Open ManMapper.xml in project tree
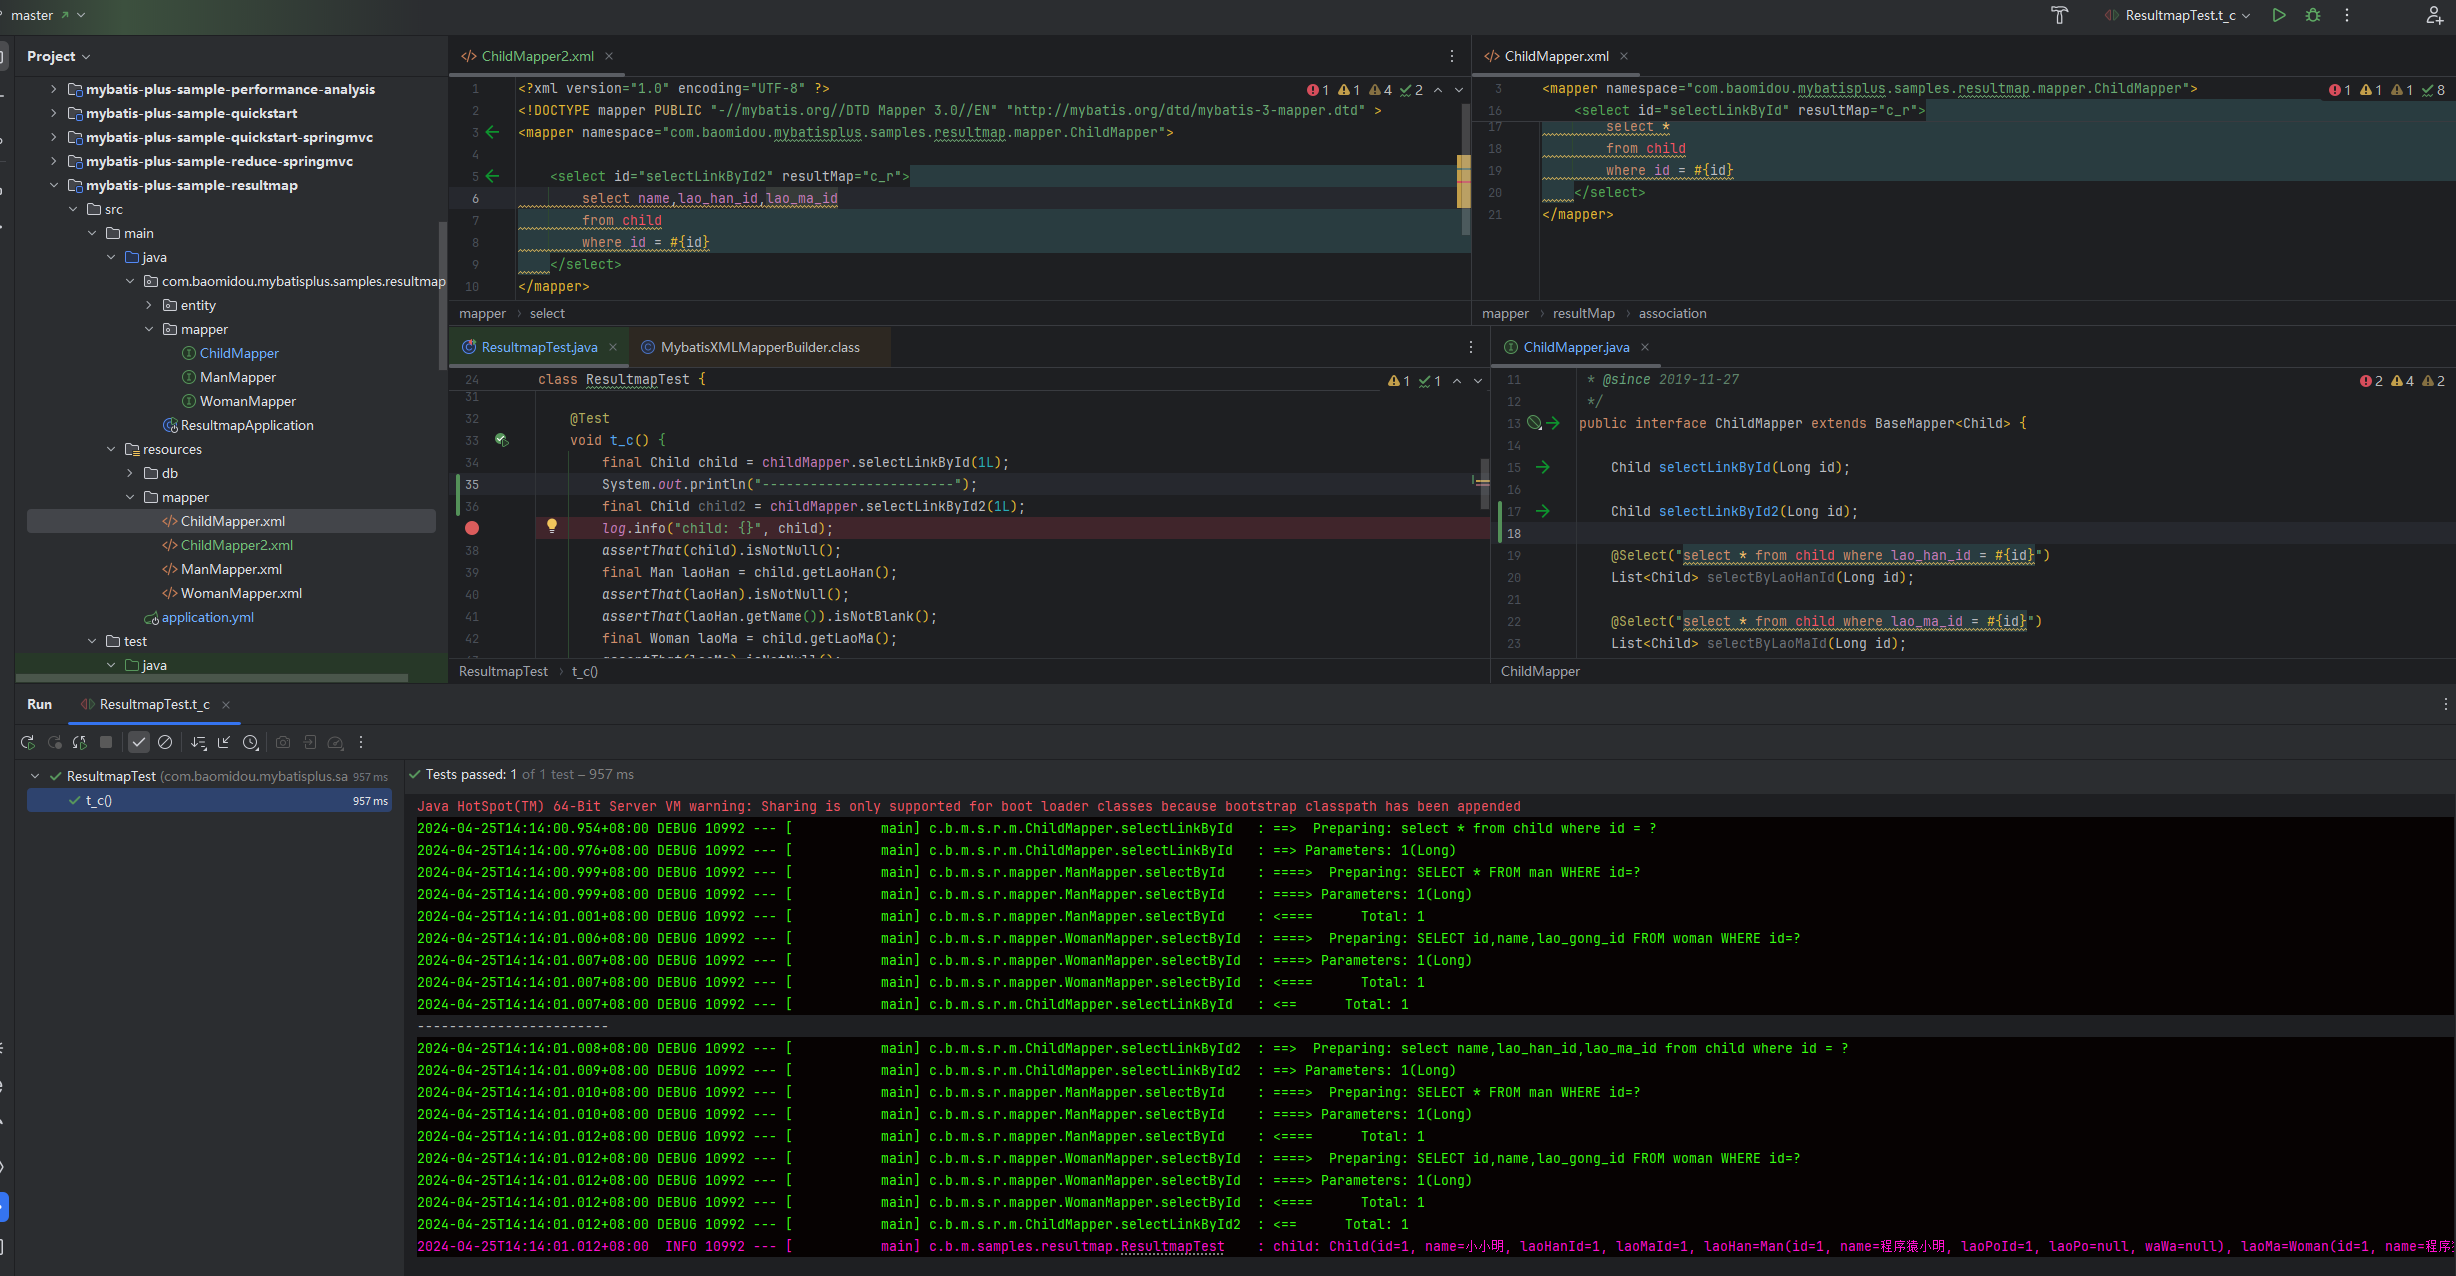This screenshot has width=2456, height=1276. pos(231,569)
